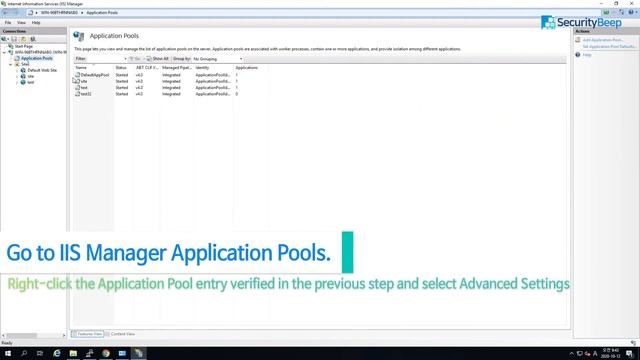Image resolution: width=640 pixels, height=360 pixels.
Task: Click the Delete Connection icon in Connections toolbar
Action: (33, 39)
